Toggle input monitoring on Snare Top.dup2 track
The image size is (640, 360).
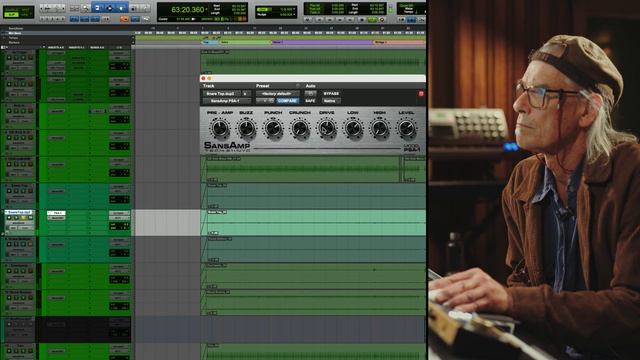coord(16,218)
